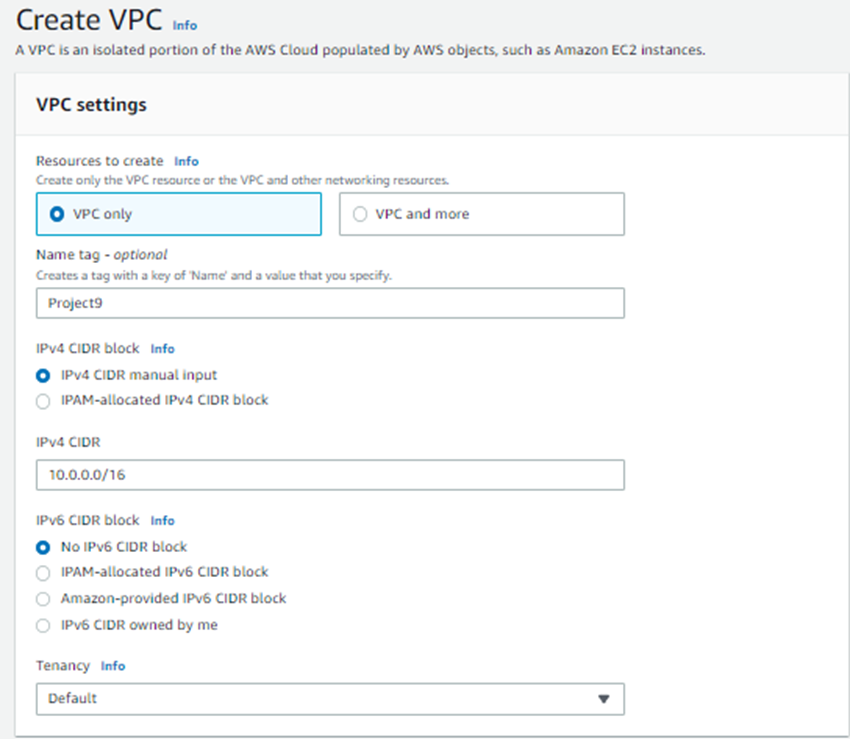Select No IPv6 CIDR block
Image resolution: width=850 pixels, height=739 pixels.
point(41,548)
